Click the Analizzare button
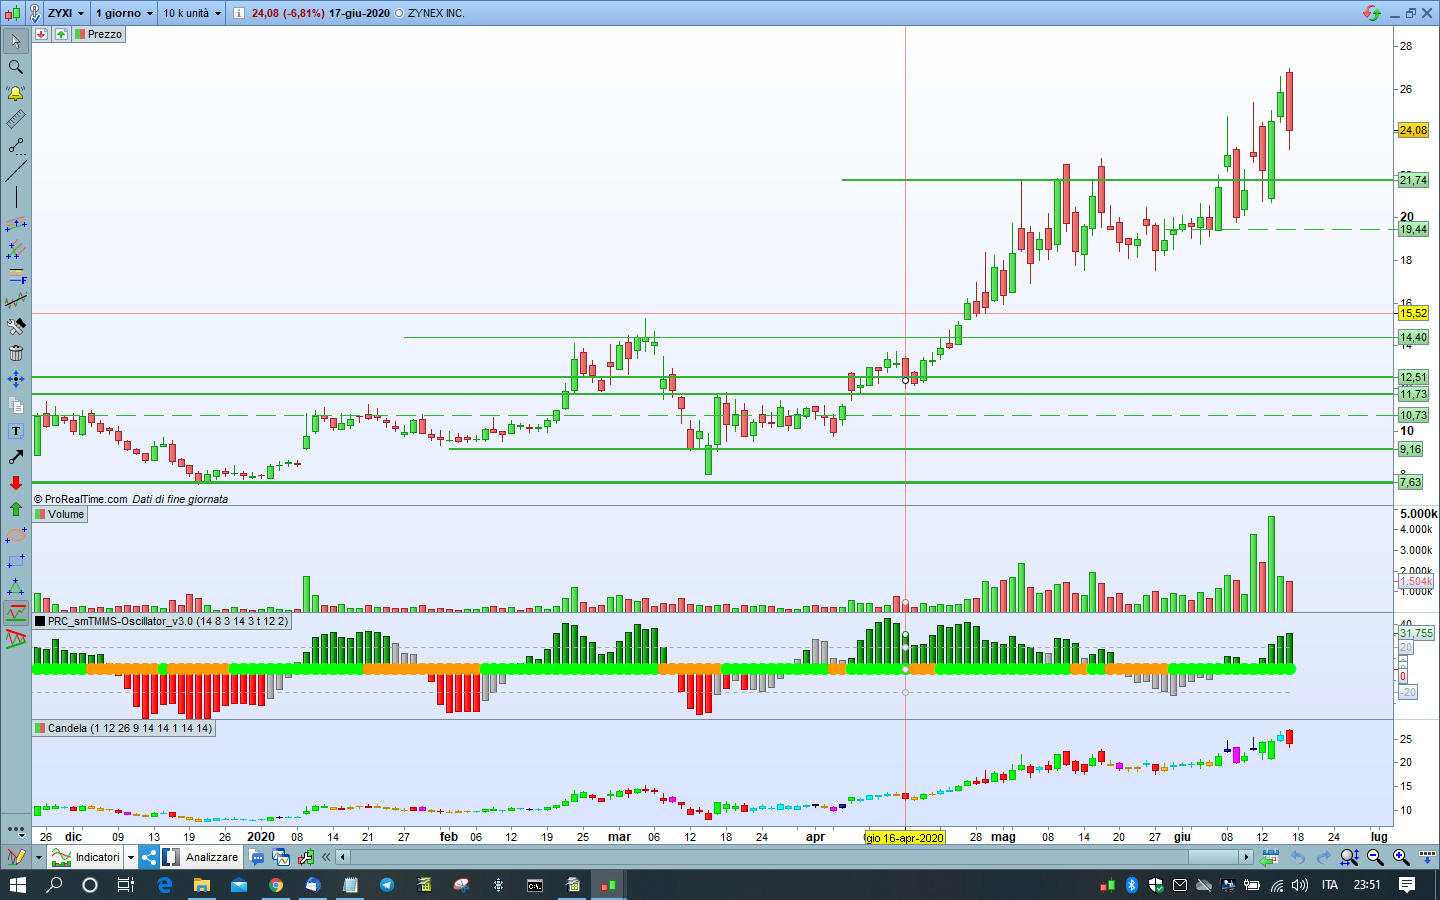The width and height of the screenshot is (1440, 900). [x=201, y=857]
